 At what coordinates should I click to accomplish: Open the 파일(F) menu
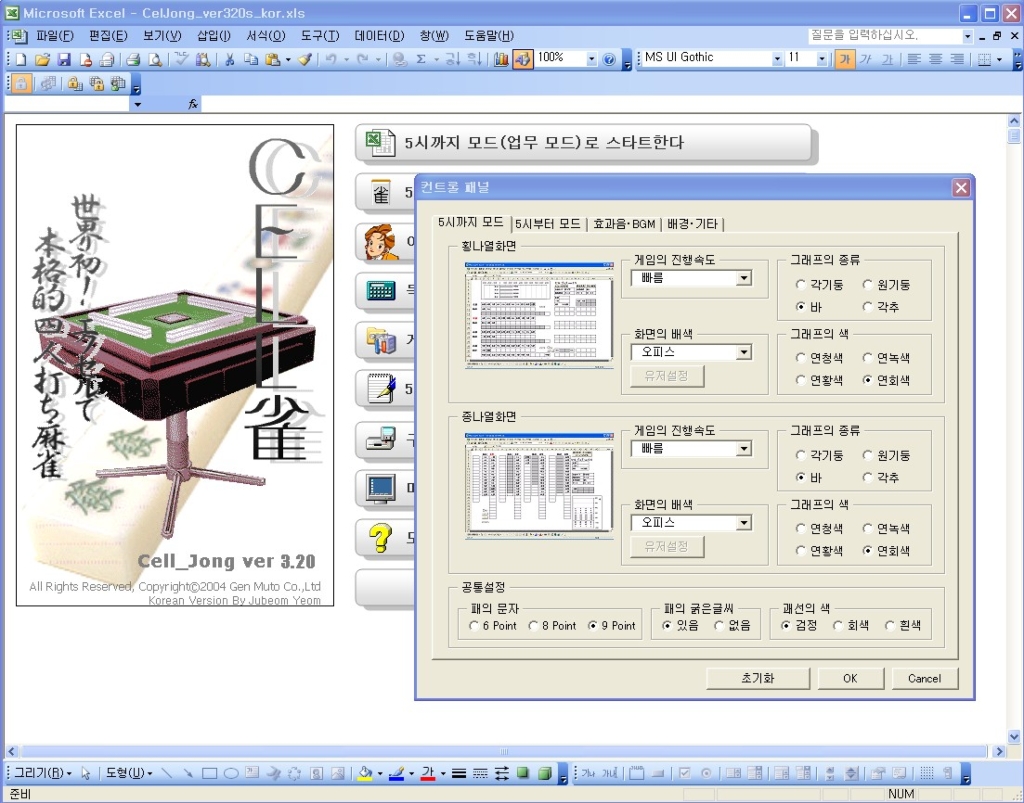[x=55, y=36]
